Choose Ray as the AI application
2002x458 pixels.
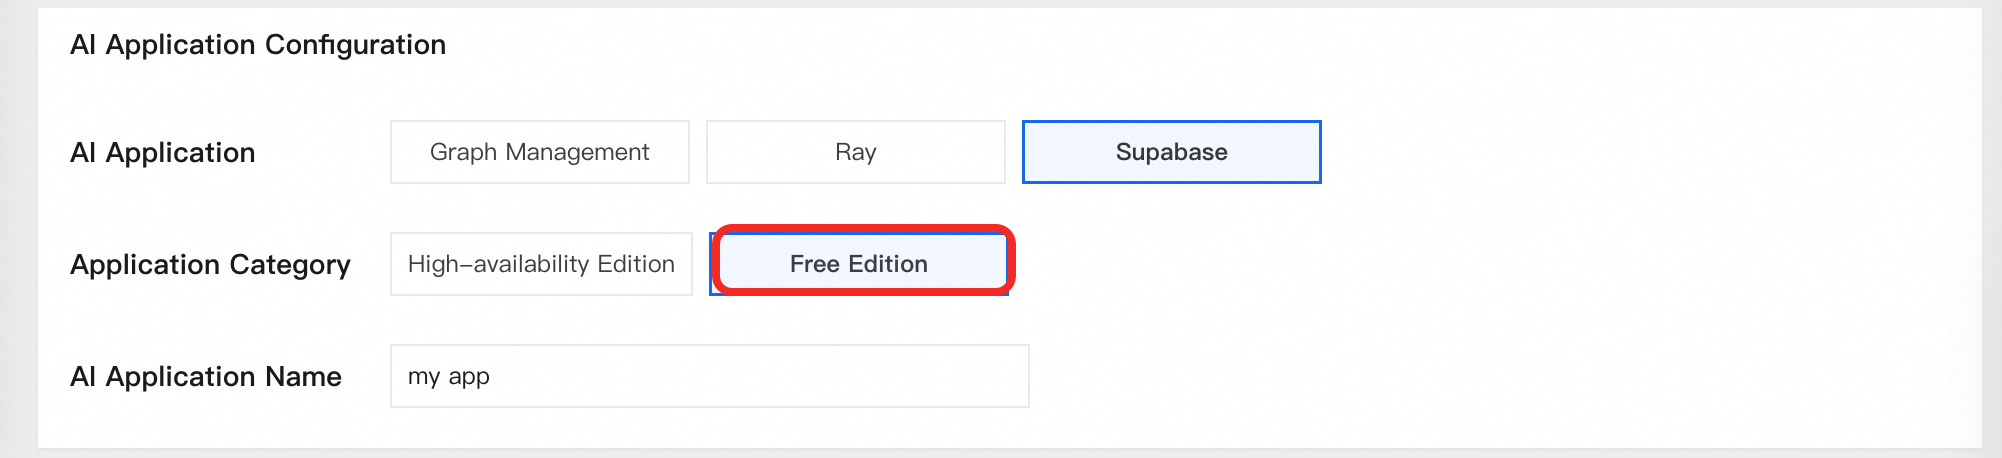tap(855, 152)
